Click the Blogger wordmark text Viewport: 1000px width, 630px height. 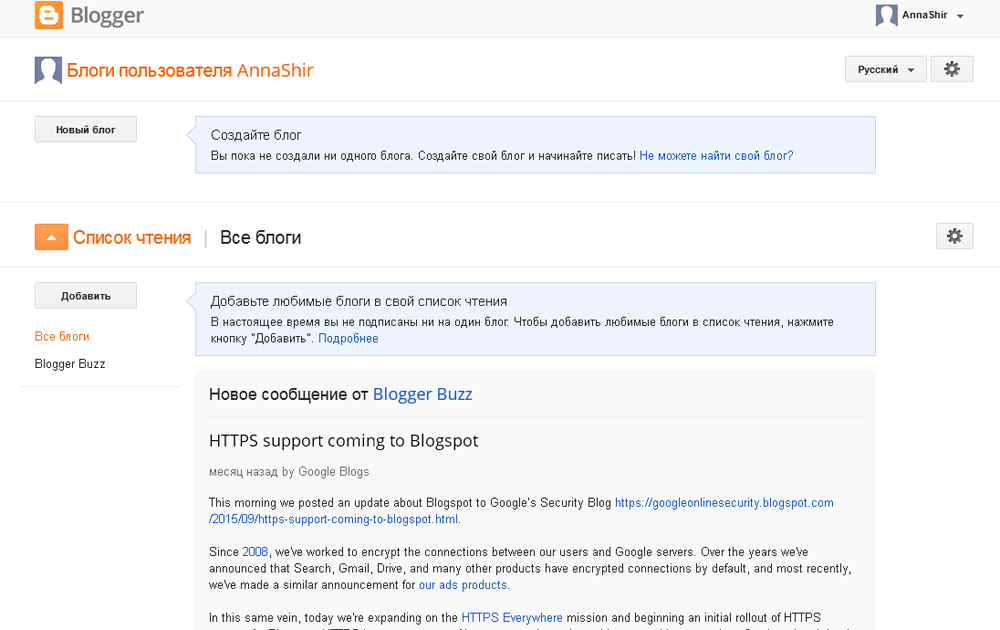pos(107,15)
